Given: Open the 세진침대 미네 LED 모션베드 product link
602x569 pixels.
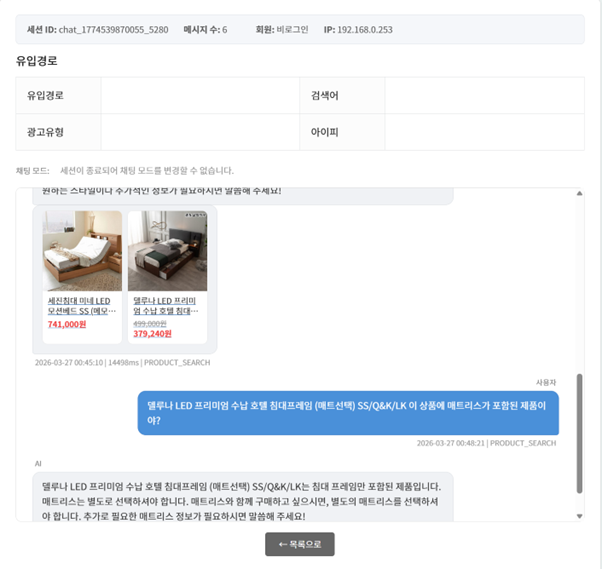Looking at the screenshot, I should click(x=81, y=306).
